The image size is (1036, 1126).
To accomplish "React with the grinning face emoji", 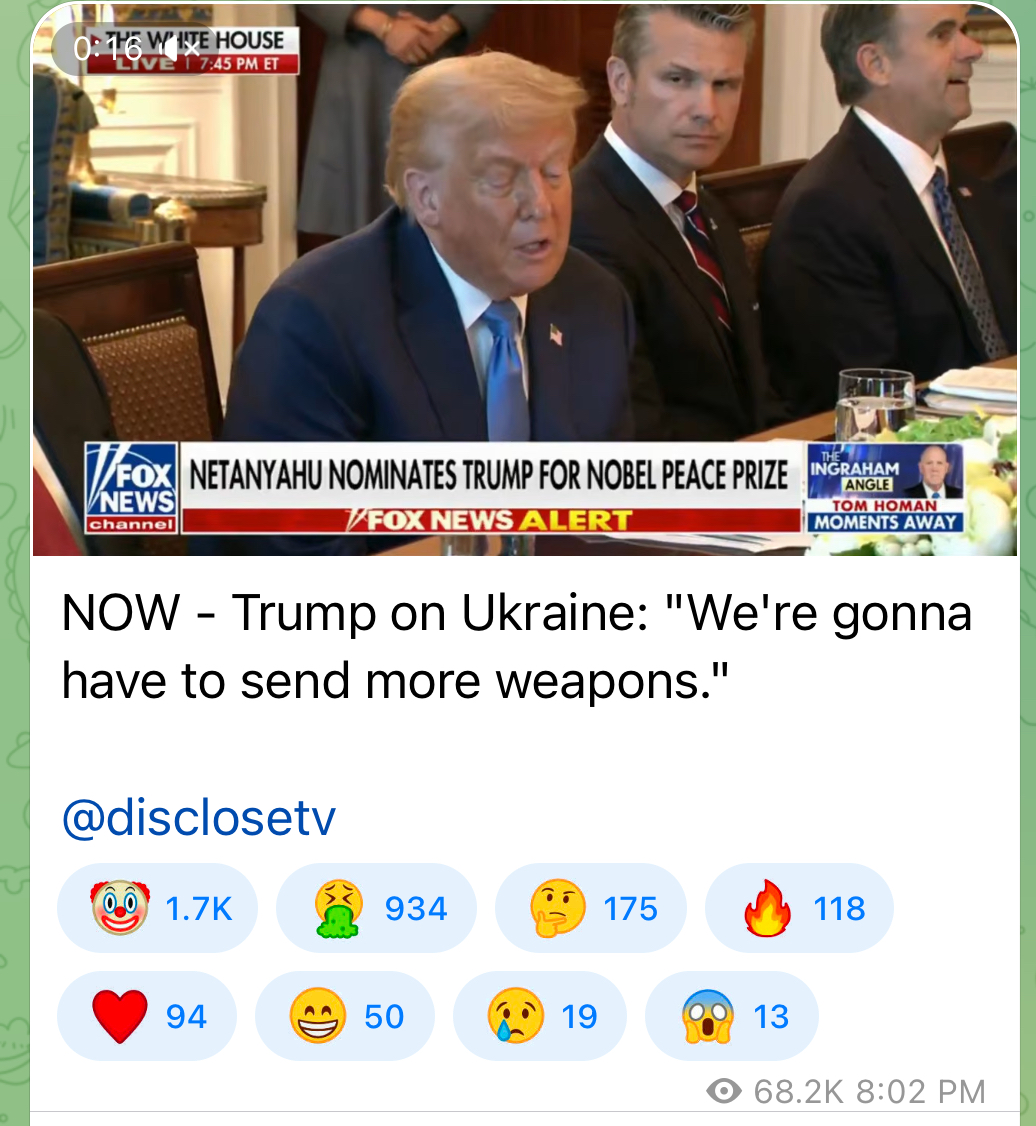I will (345, 1015).
